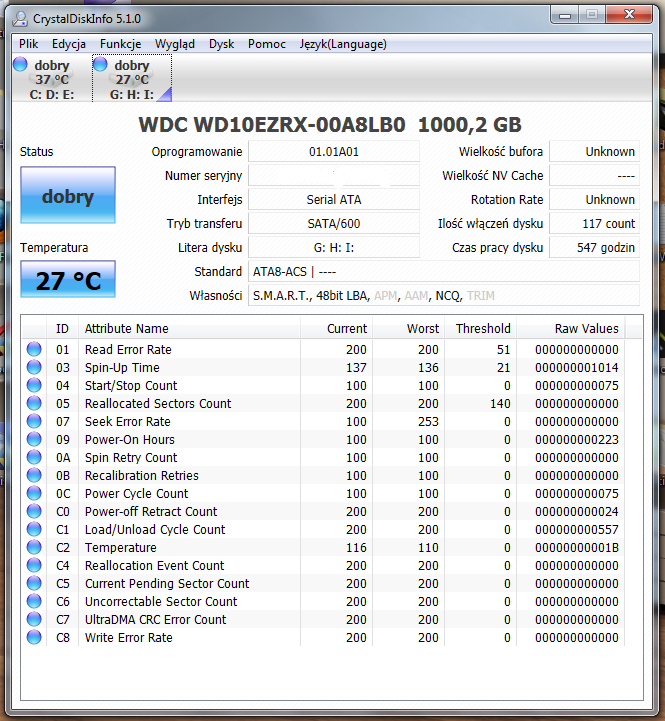
Task: Click the Power-off Retract Count status orb
Action: [x=34, y=511]
